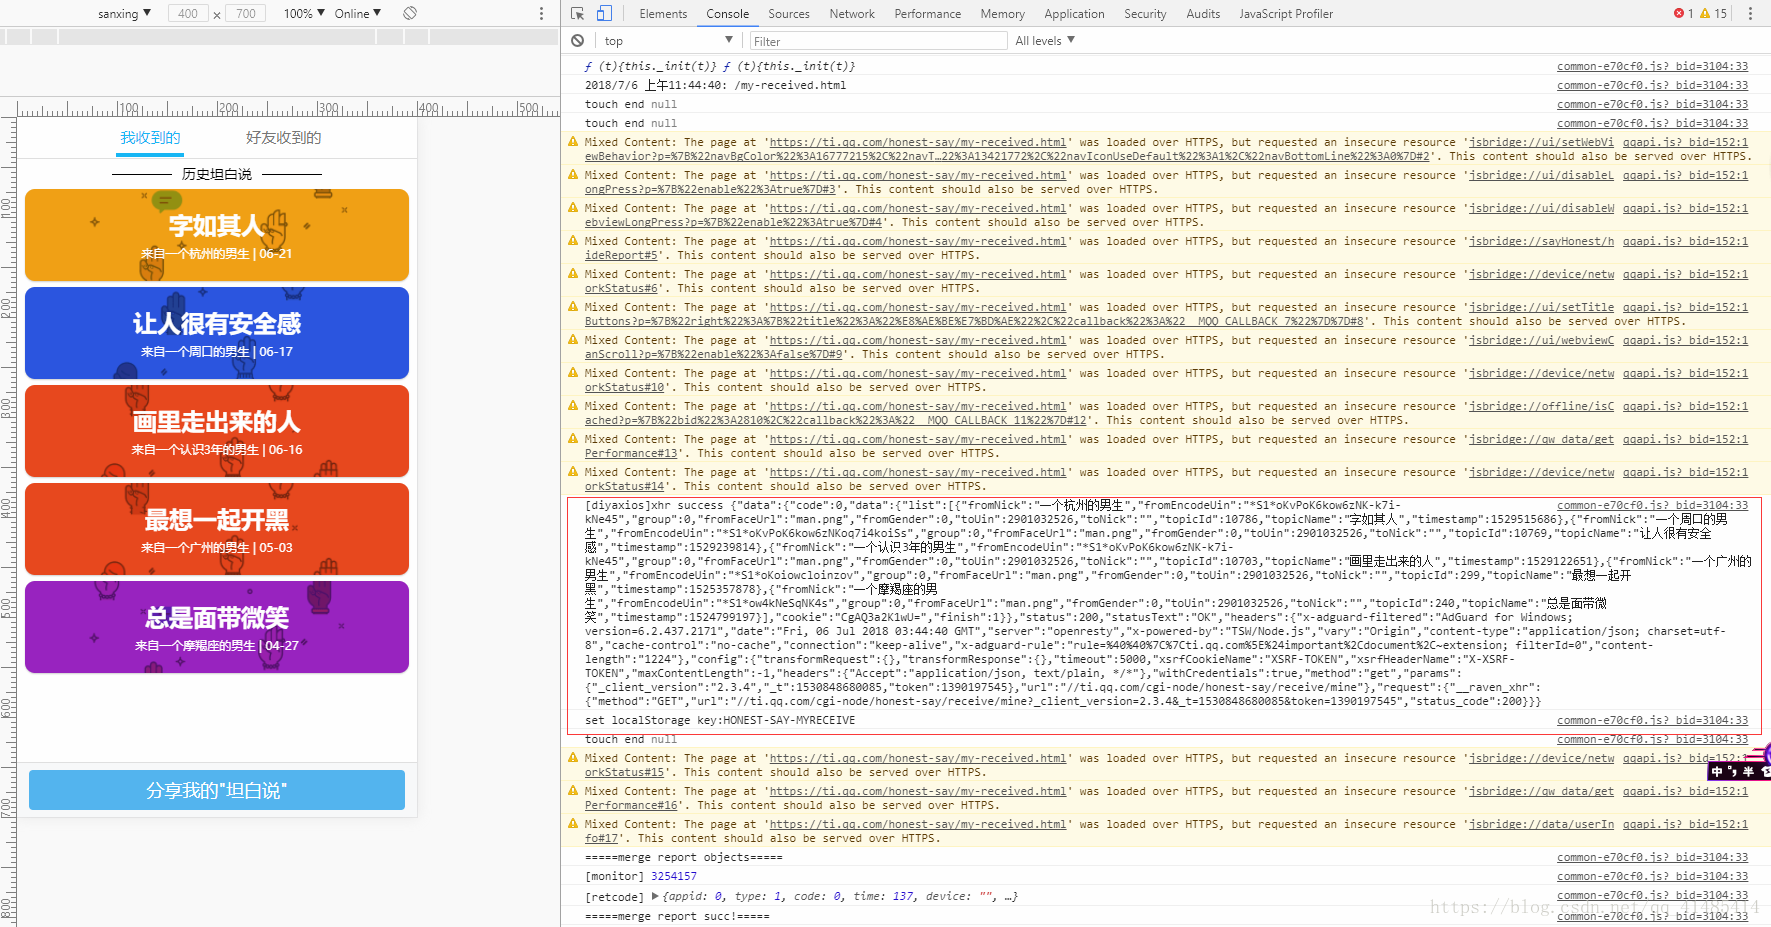Click the device height field showing 700
This screenshot has width=1771, height=927.
[x=246, y=13]
